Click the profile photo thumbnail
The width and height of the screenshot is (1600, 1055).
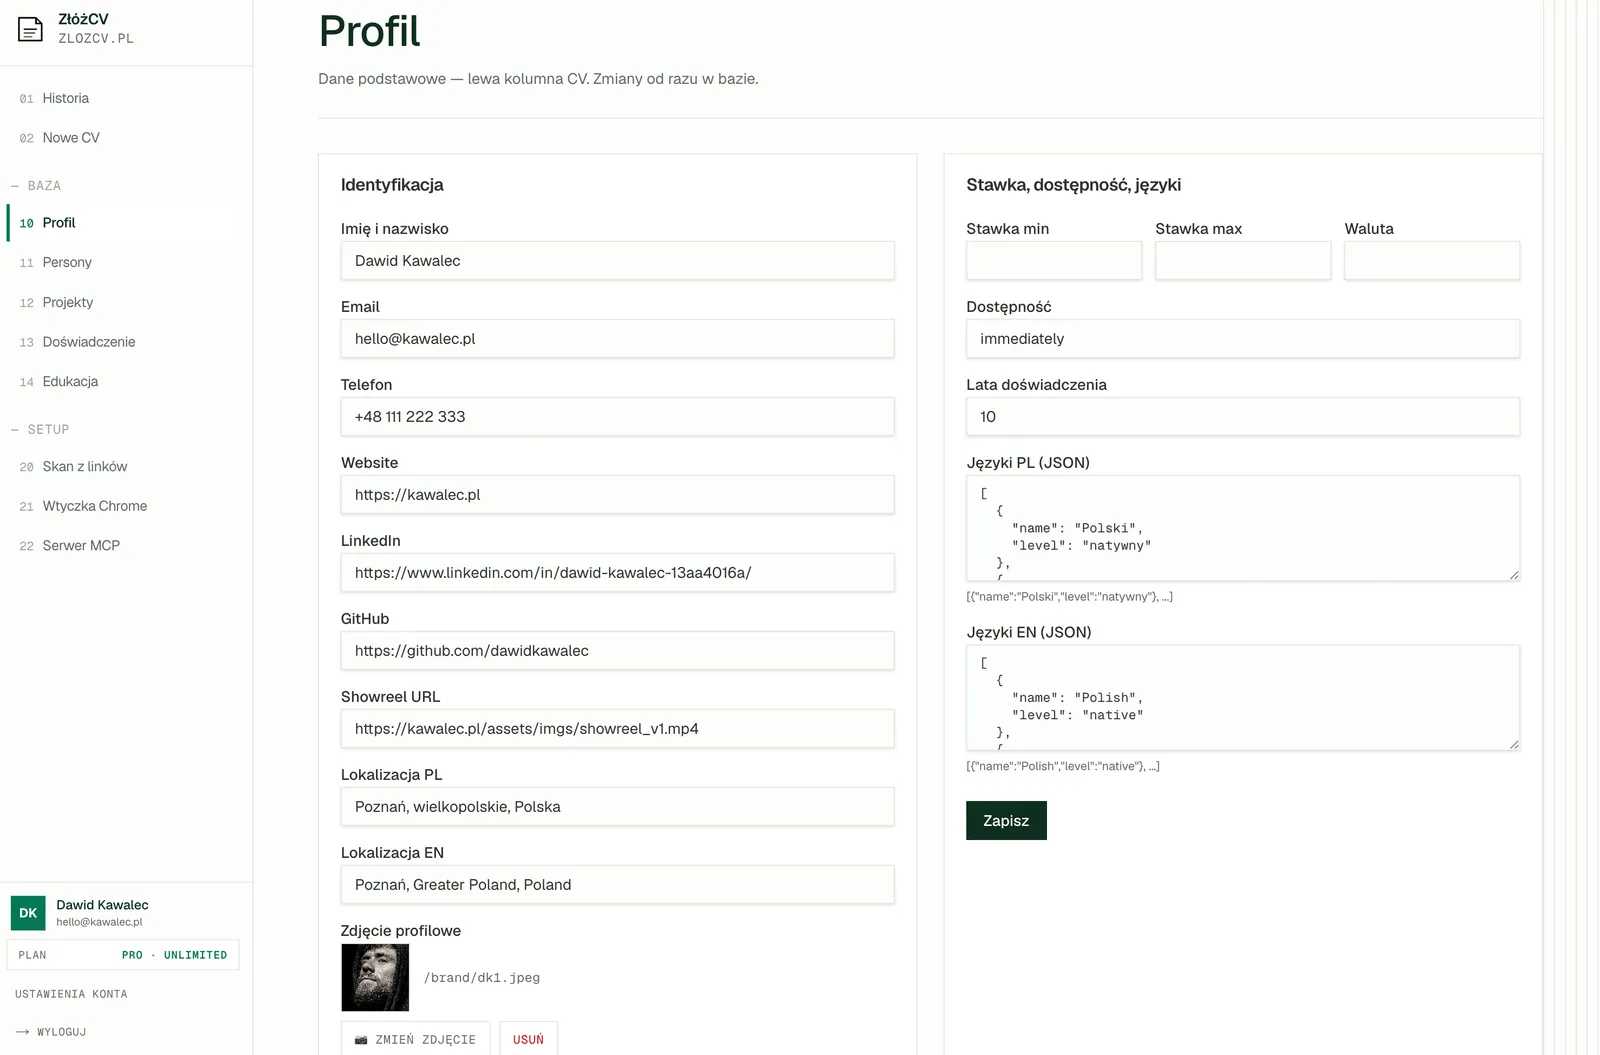coord(375,977)
